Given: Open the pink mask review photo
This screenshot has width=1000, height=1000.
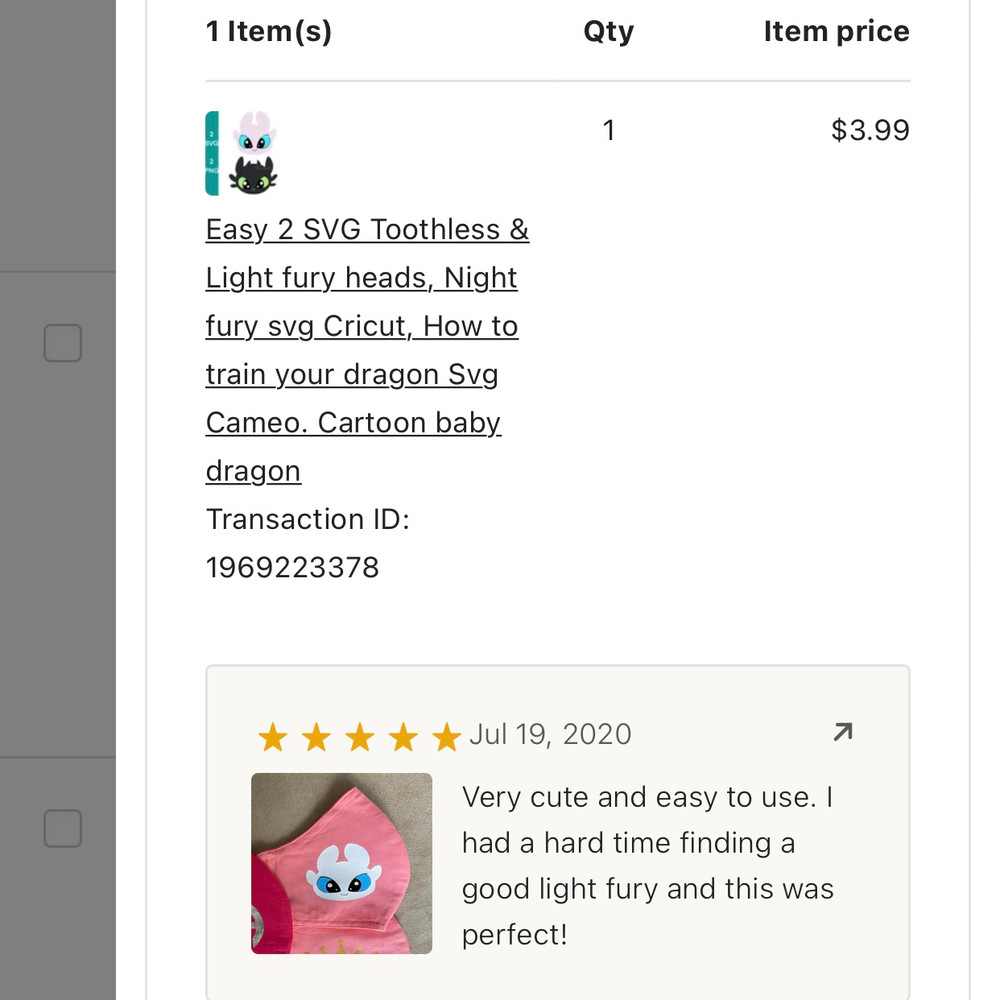Looking at the screenshot, I should coord(341,863).
